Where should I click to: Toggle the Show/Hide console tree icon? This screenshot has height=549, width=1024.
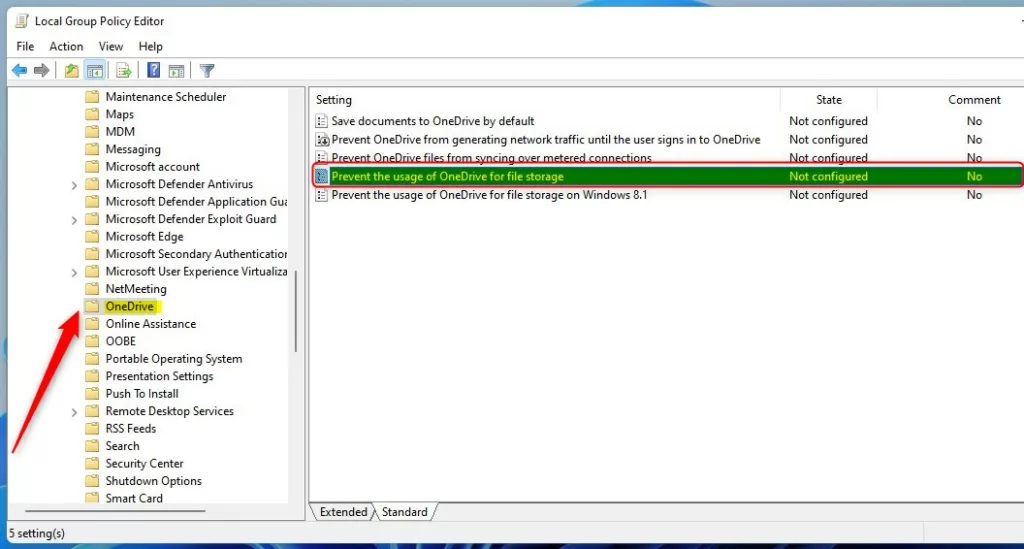(95, 71)
